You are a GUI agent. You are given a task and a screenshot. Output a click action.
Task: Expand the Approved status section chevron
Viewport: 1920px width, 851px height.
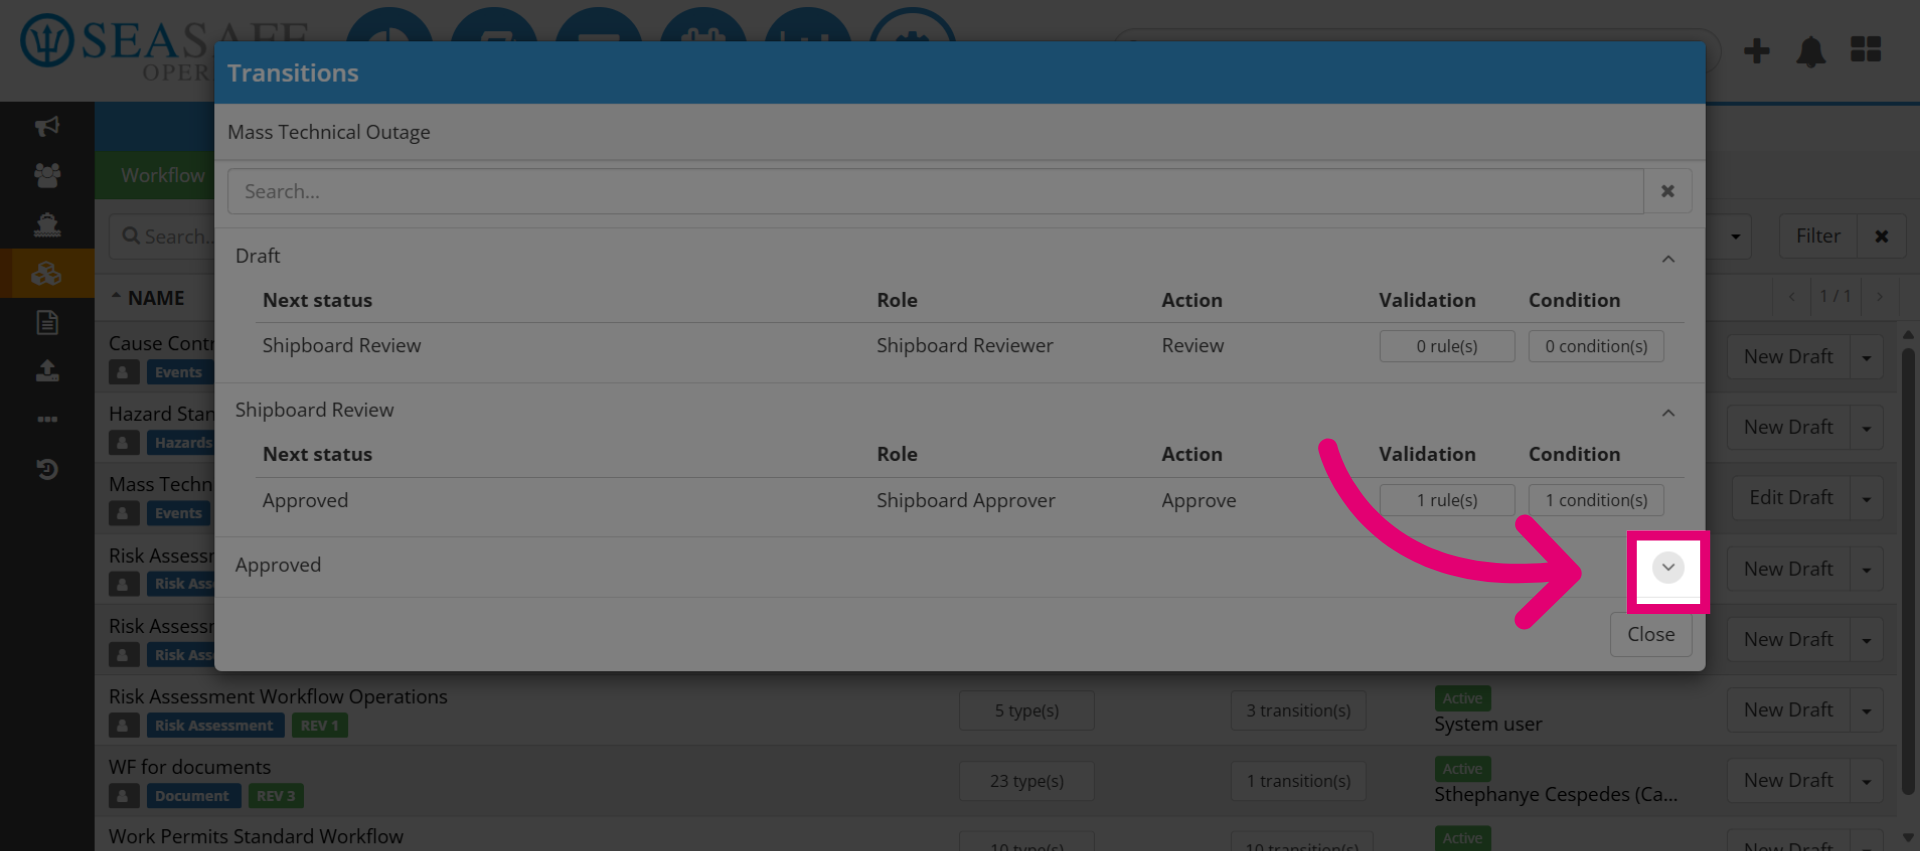tap(1668, 567)
